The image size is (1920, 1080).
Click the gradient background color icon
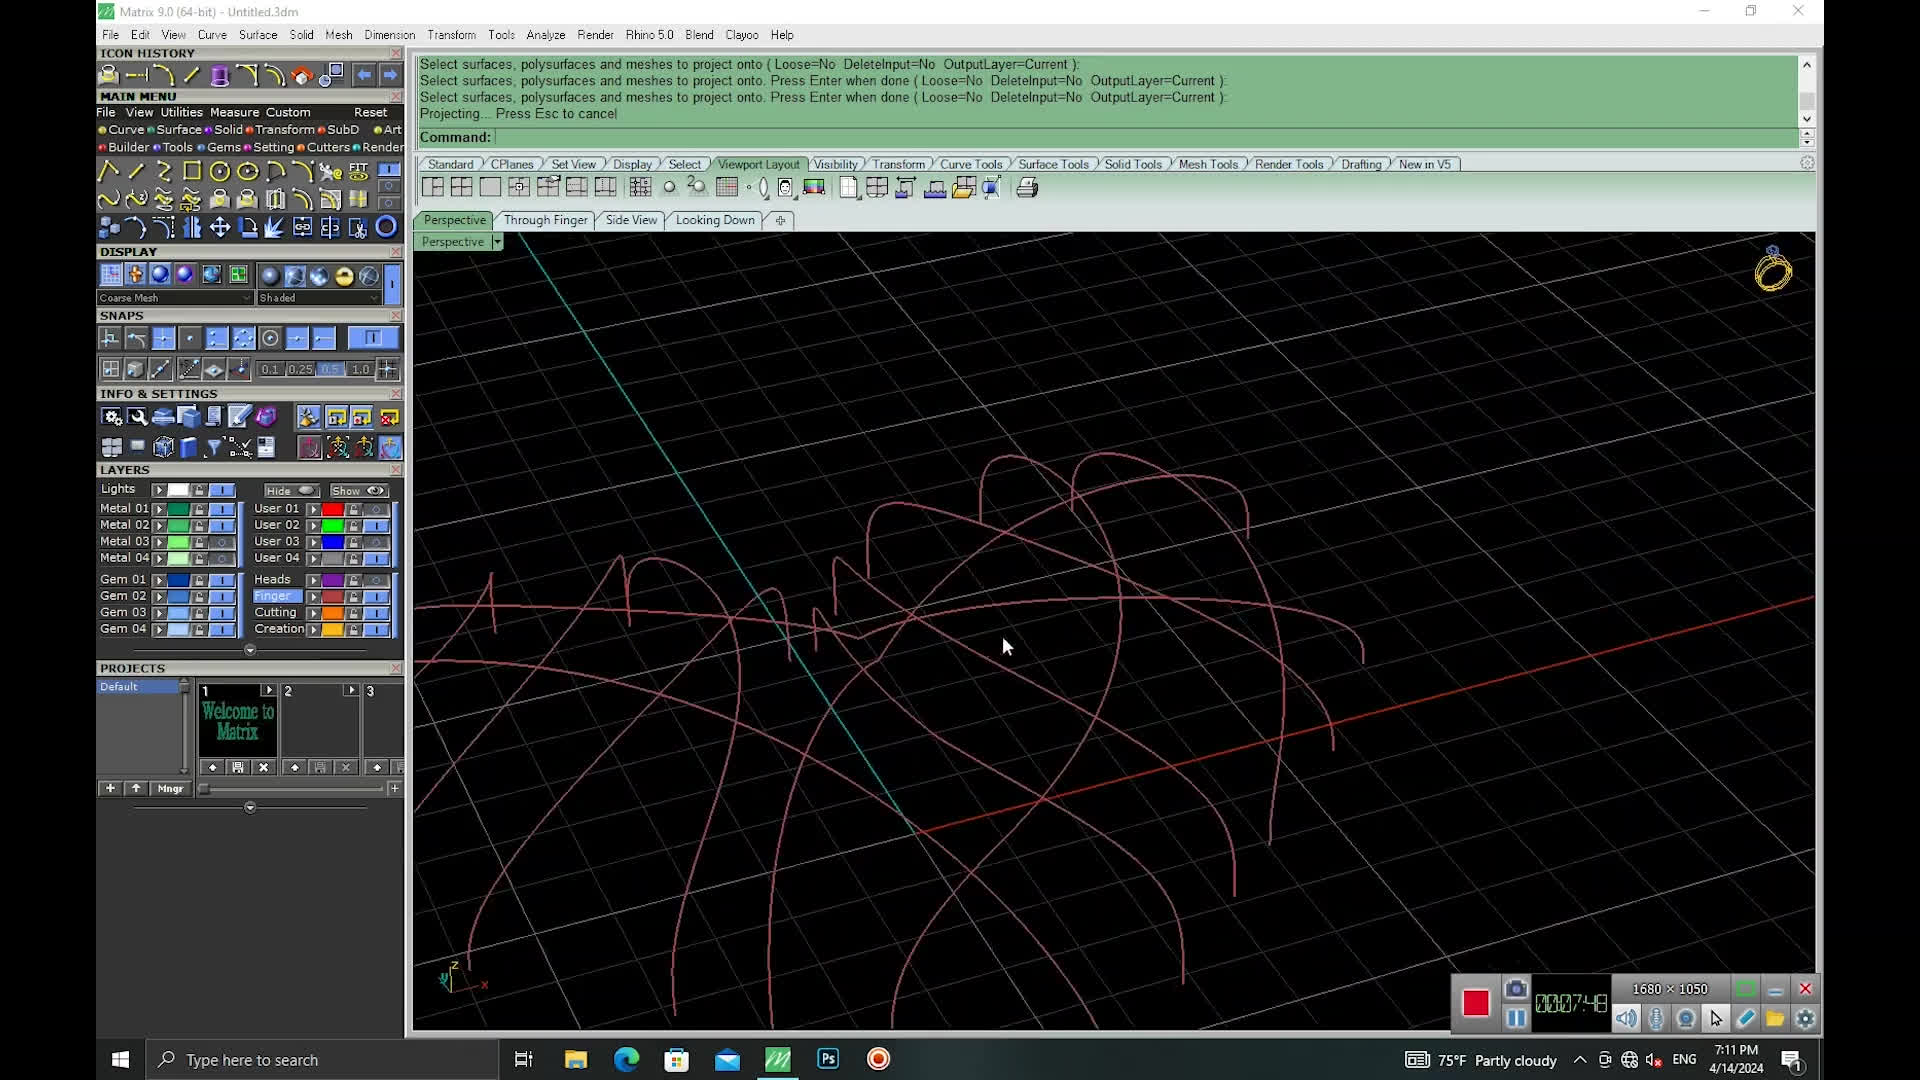(x=814, y=187)
